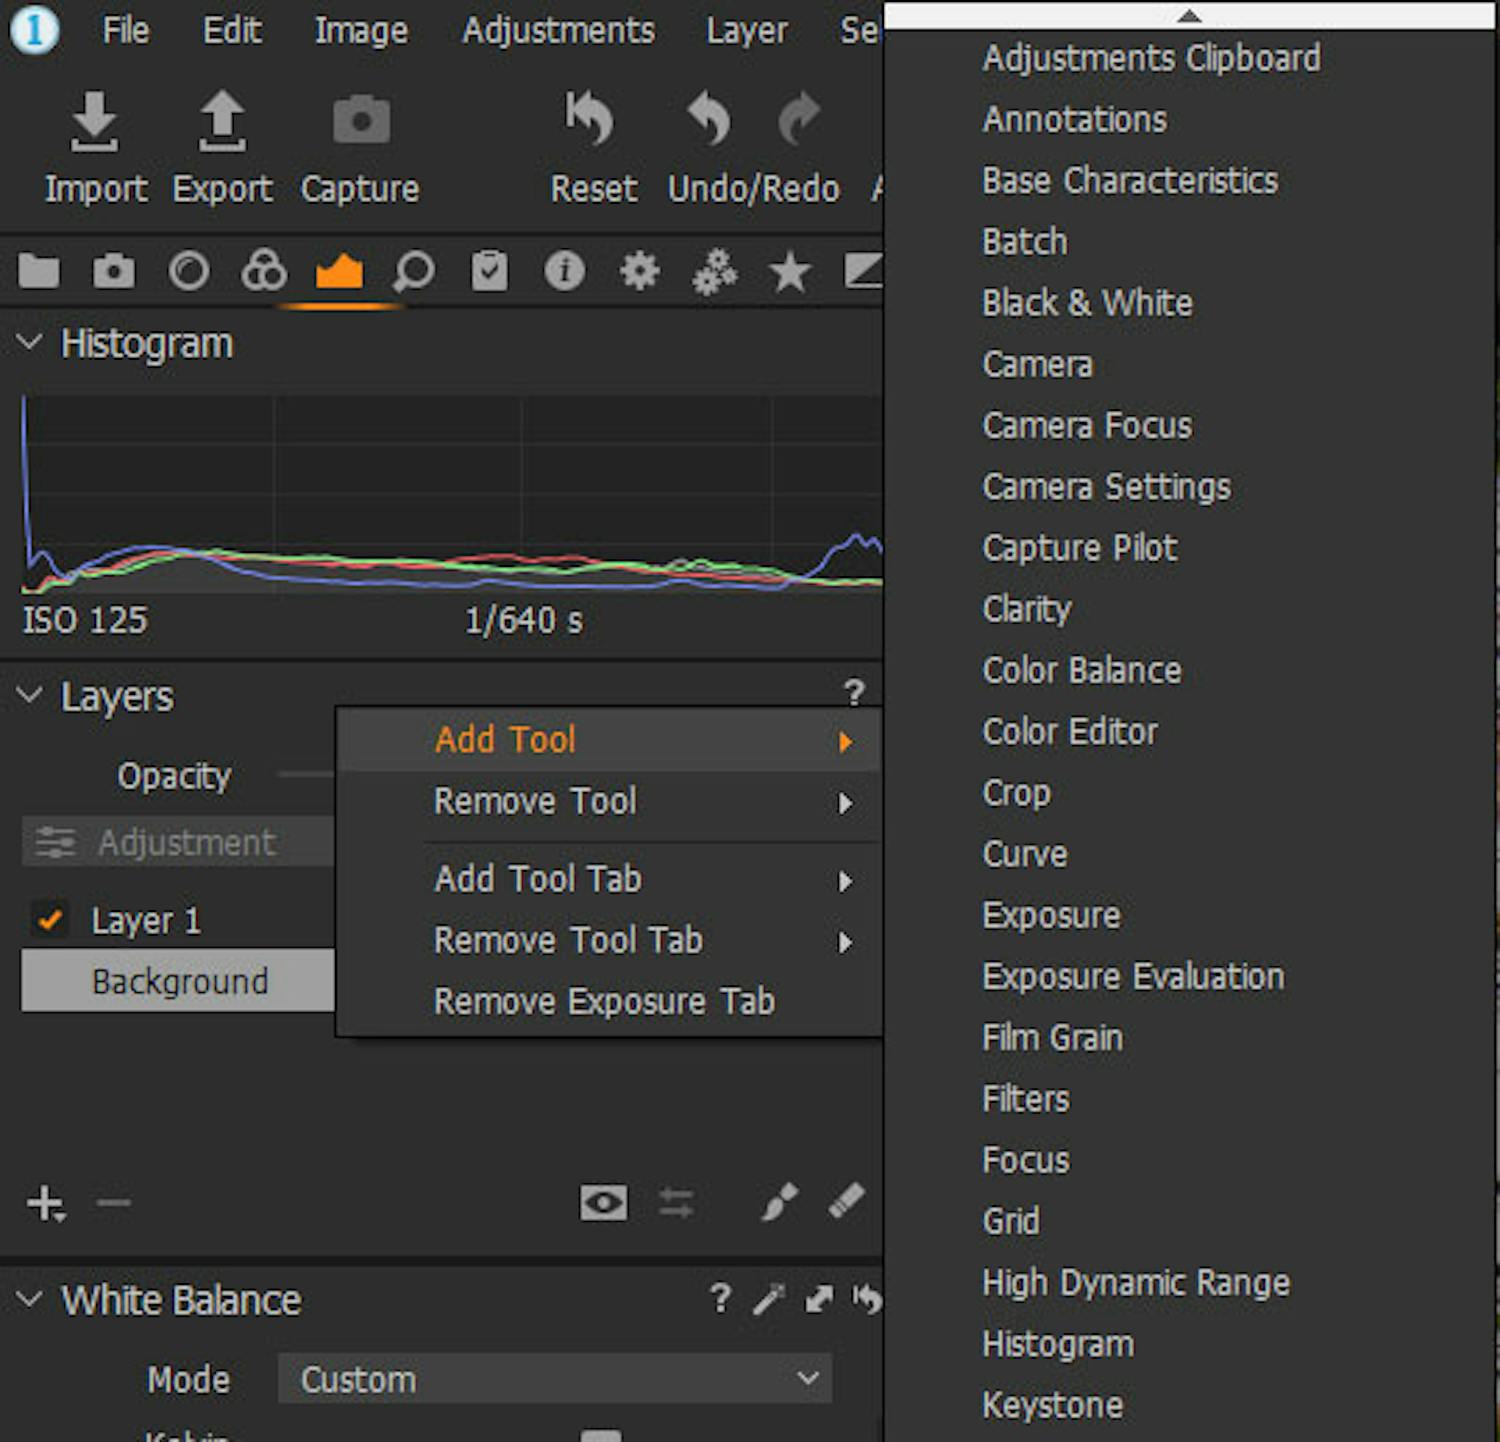Select Remove Exposure Tab option
Viewport: 1500px width, 1442px height.
[604, 1002]
